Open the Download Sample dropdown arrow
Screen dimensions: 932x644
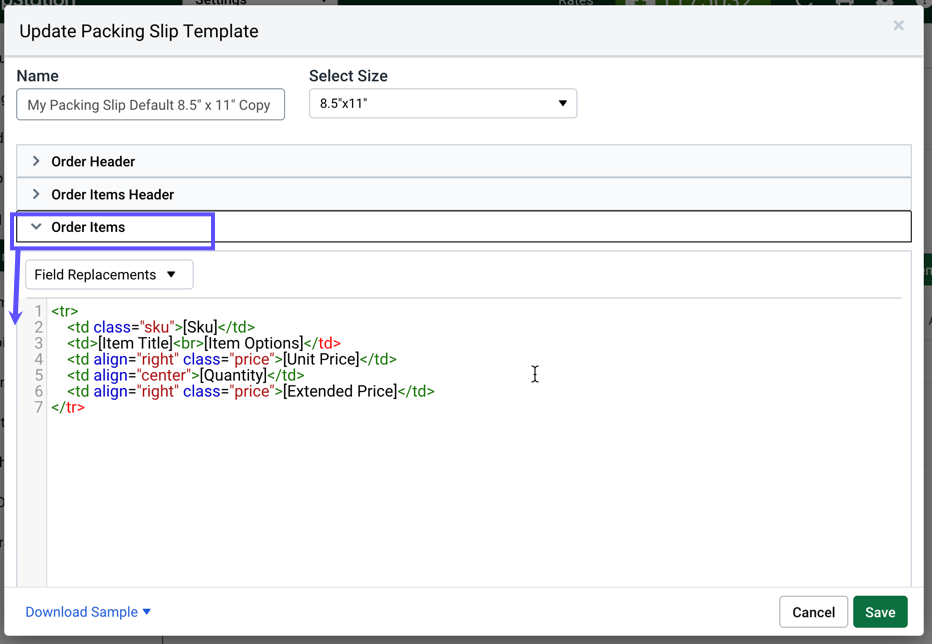(x=146, y=612)
